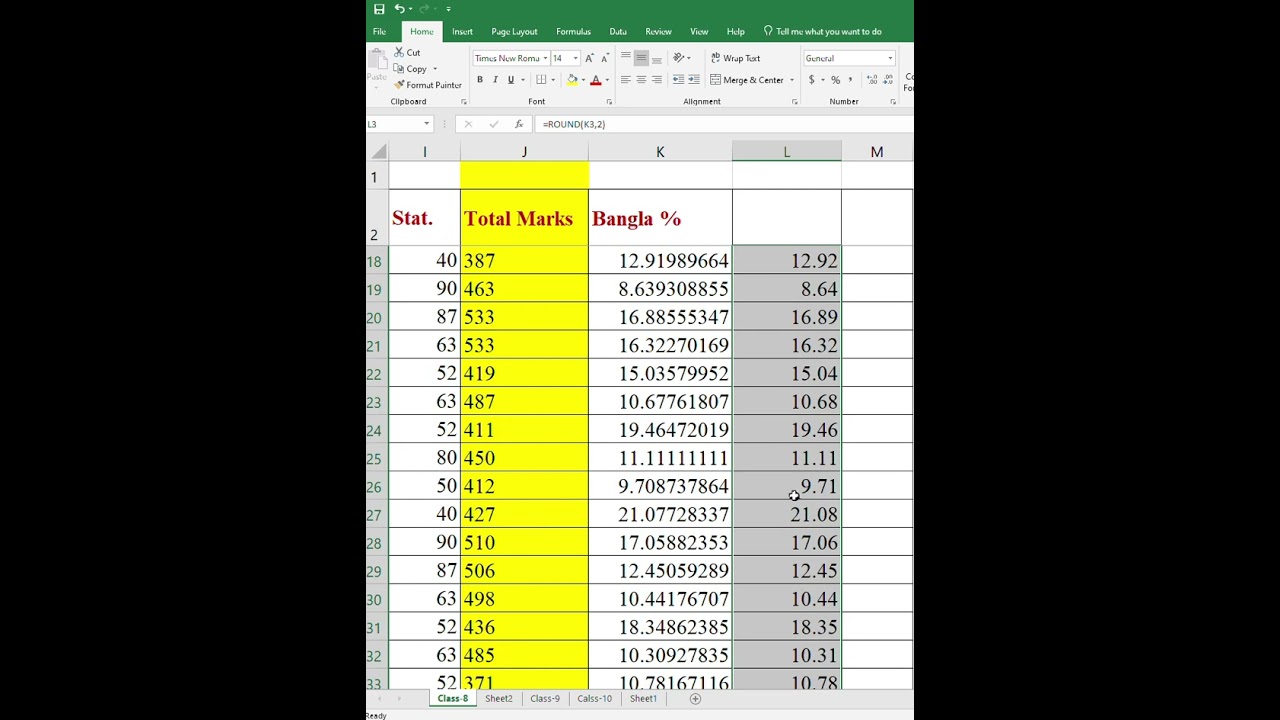This screenshot has width=1280, height=720.
Task: Click the Center alignment icon
Action: pyautogui.click(x=641, y=80)
